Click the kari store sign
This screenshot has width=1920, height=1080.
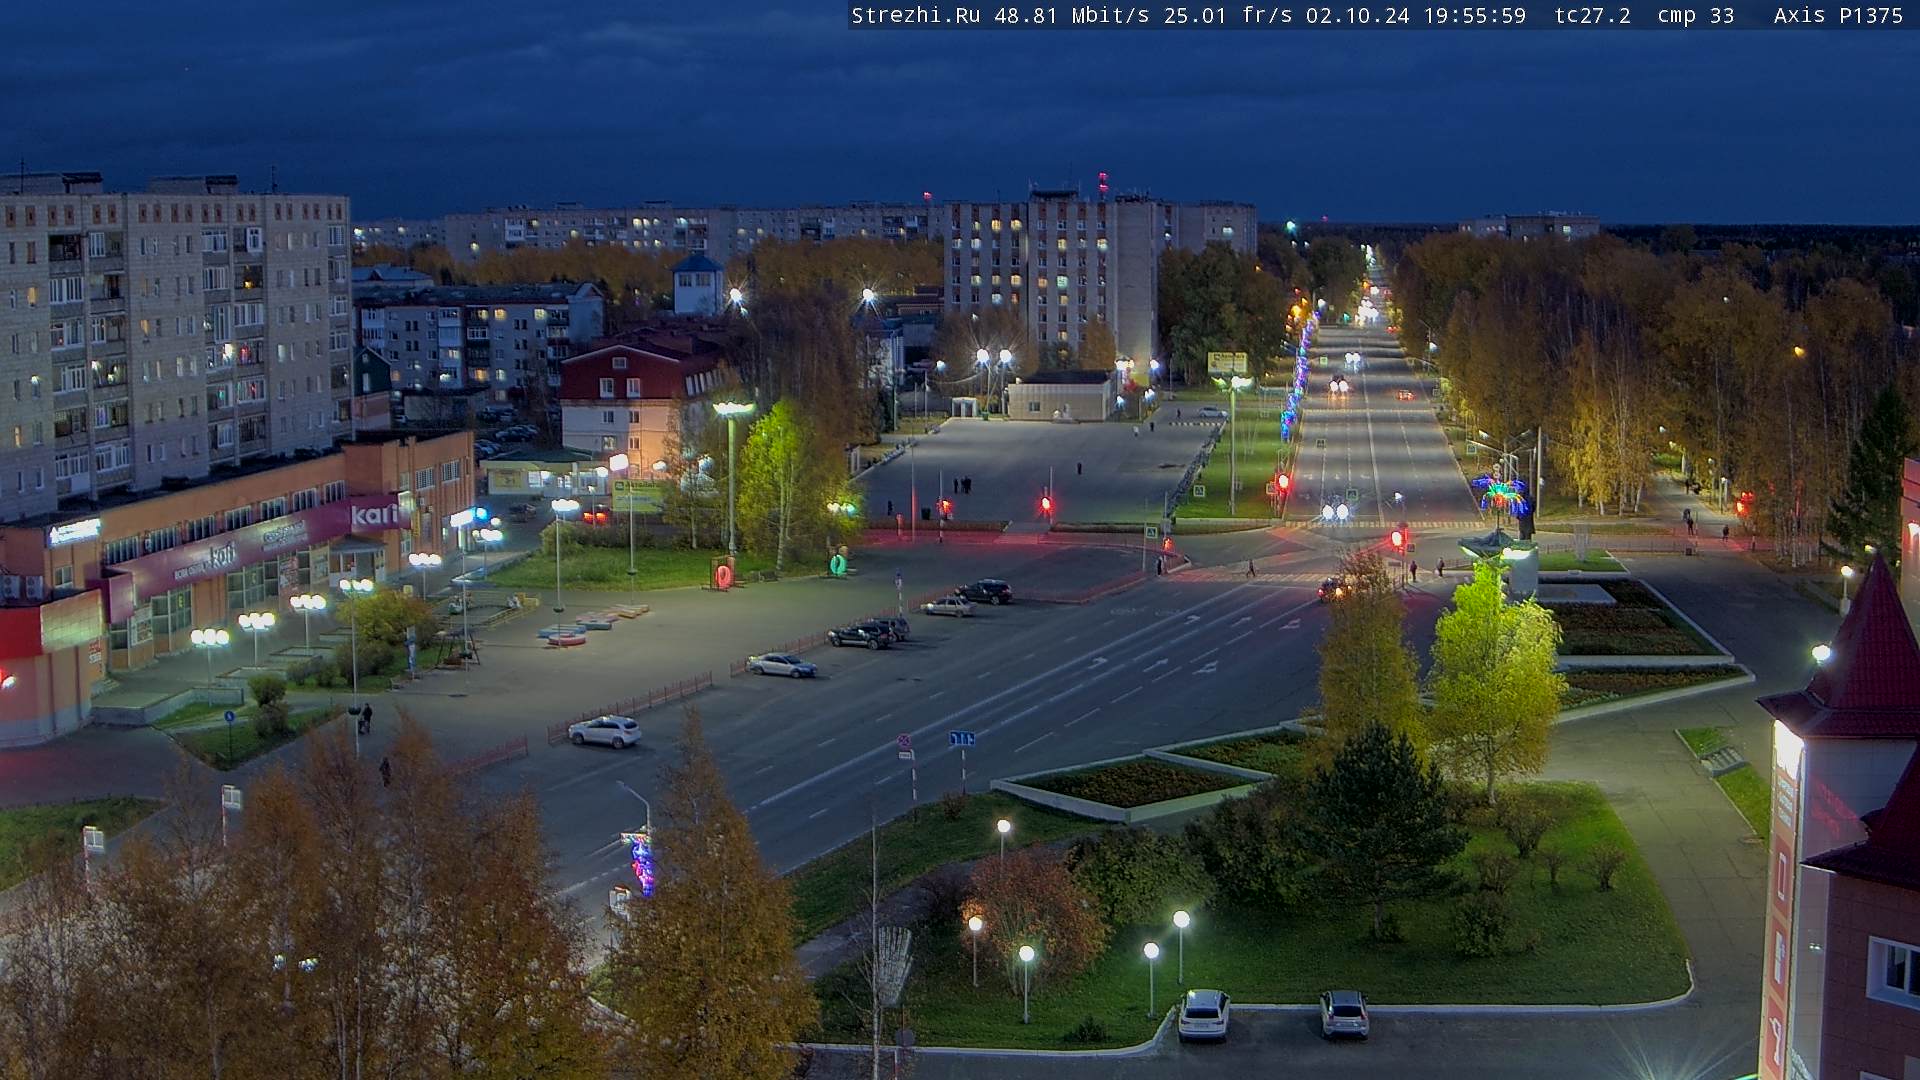374,515
